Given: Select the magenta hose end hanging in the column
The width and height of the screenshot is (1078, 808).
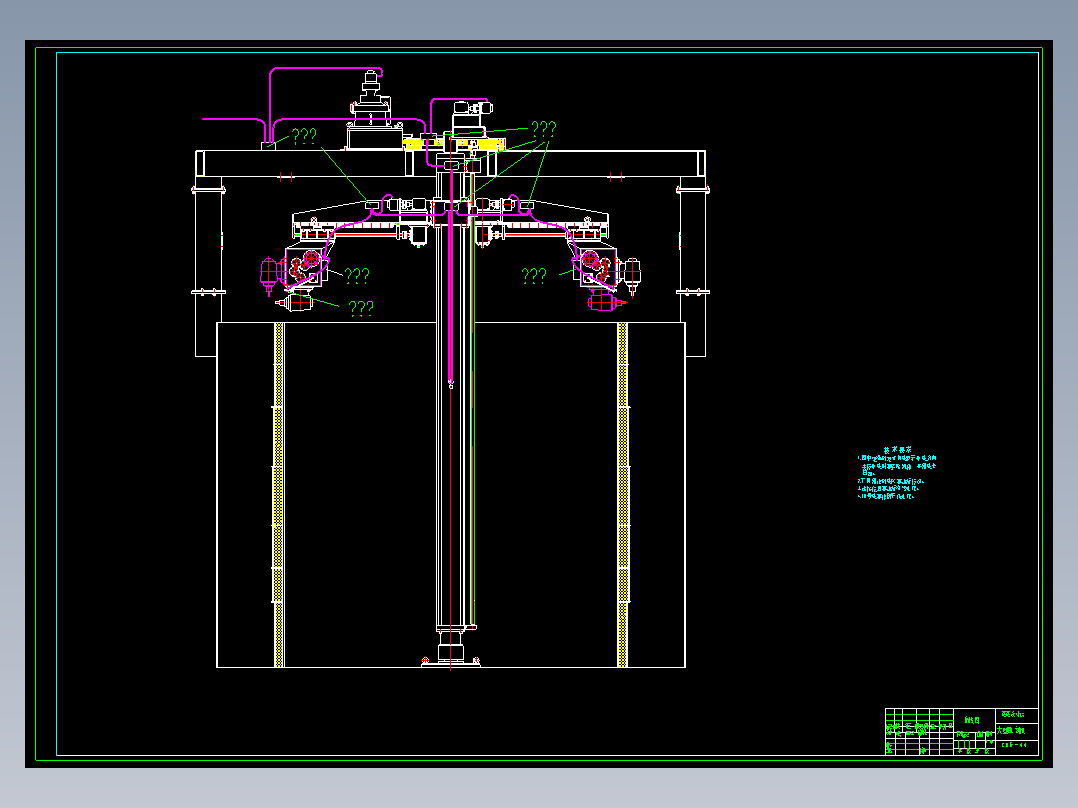Looking at the screenshot, I should click(451, 384).
